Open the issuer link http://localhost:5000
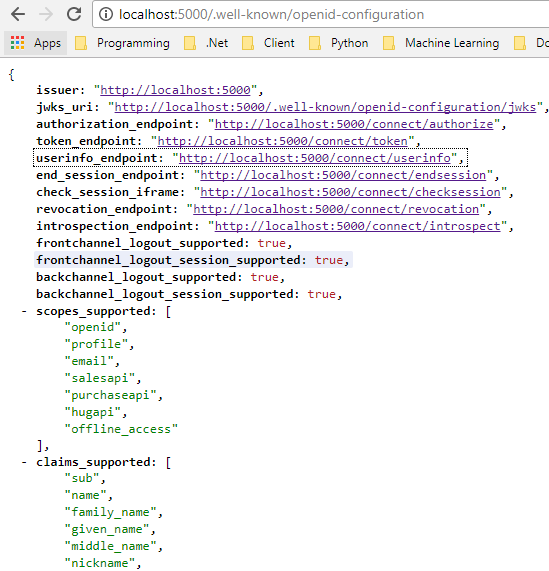Viewport: 549px width, 571px height. (175, 90)
